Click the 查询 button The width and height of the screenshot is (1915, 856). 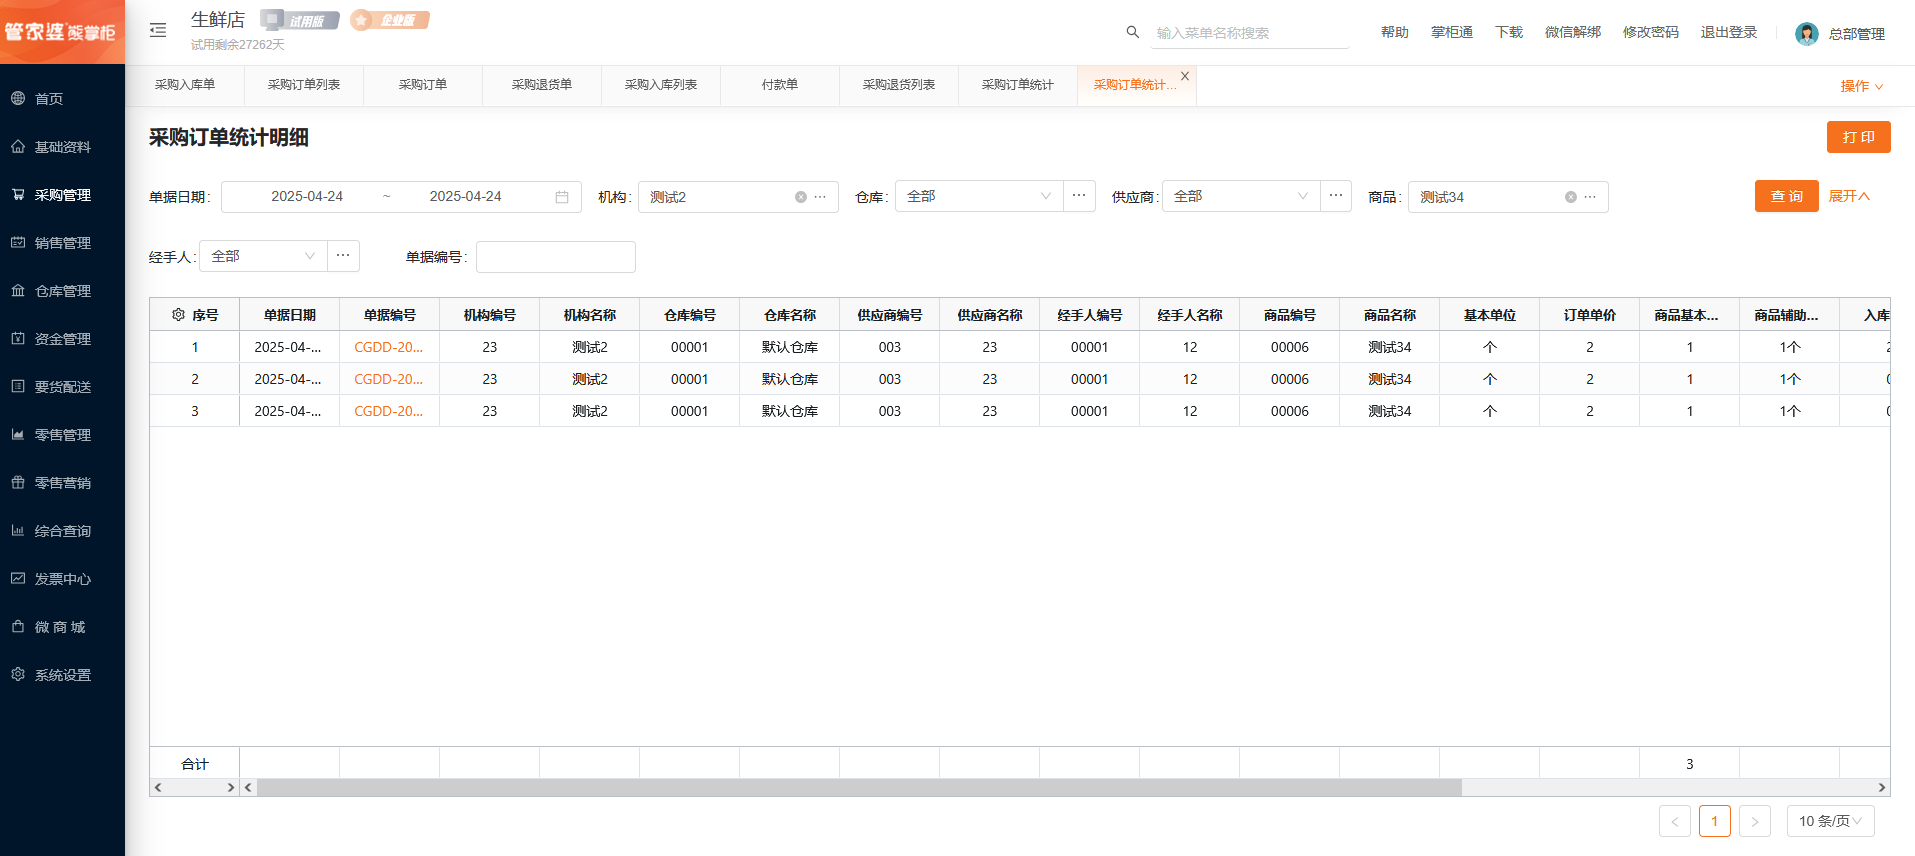(x=1786, y=196)
